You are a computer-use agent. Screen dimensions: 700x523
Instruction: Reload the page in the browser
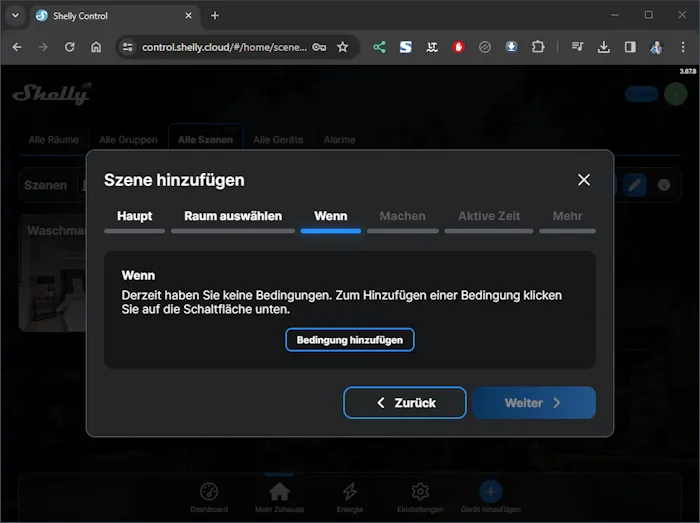pyautogui.click(x=69, y=47)
